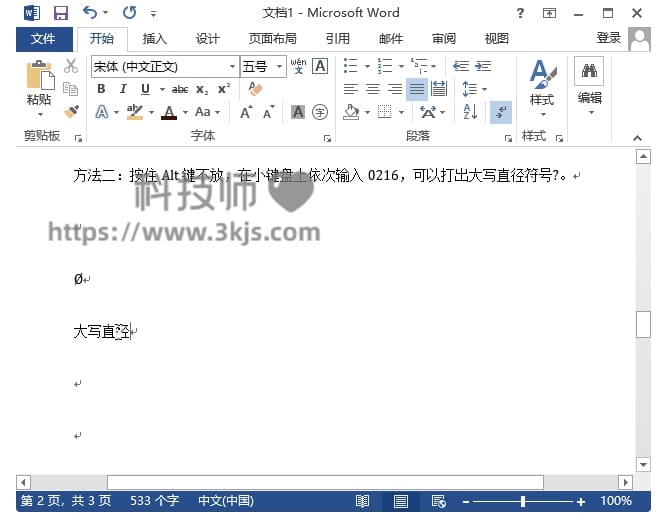Viewport: 670px width, 515px height.
Task: Click language 中文(中国) in status bar
Action: point(226,501)
